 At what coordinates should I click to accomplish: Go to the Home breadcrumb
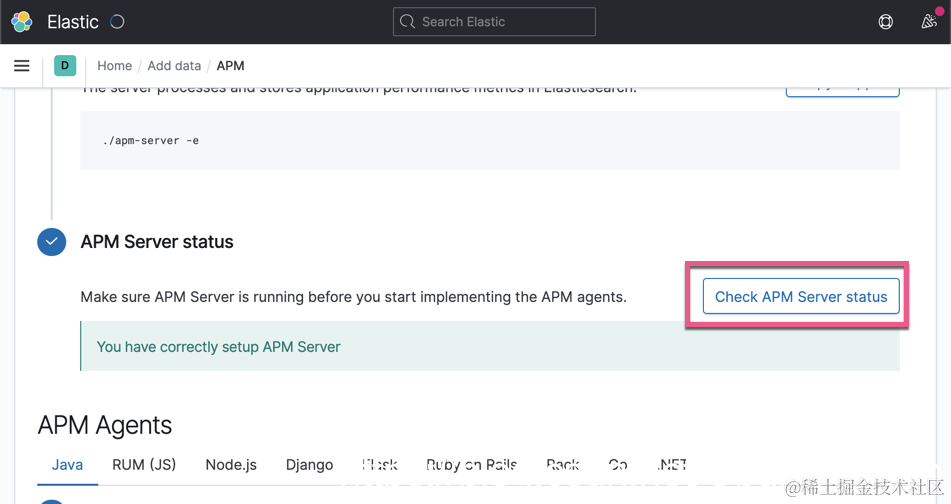(x=115, y=66)
